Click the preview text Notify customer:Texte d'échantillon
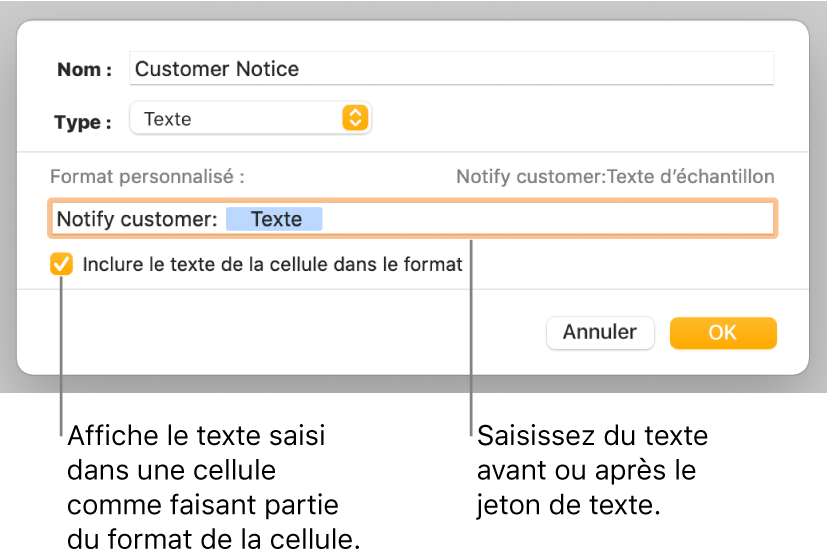This screenshot has height=559, width=827. (615, 177)
